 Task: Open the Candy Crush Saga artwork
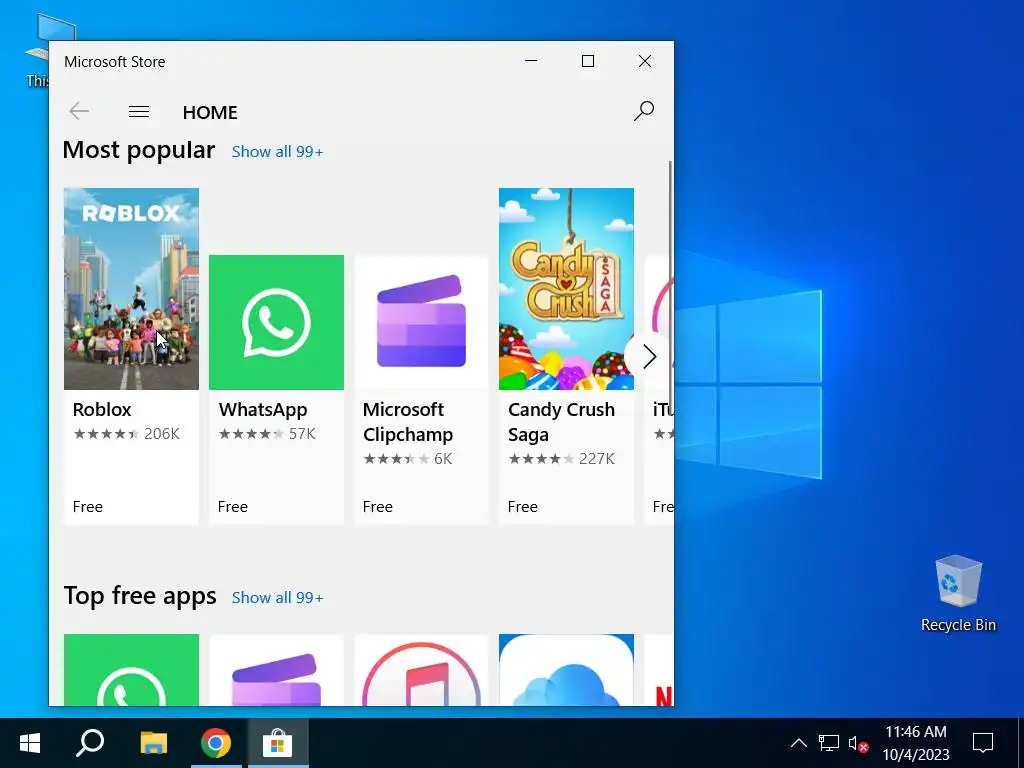tap(566, 289)
